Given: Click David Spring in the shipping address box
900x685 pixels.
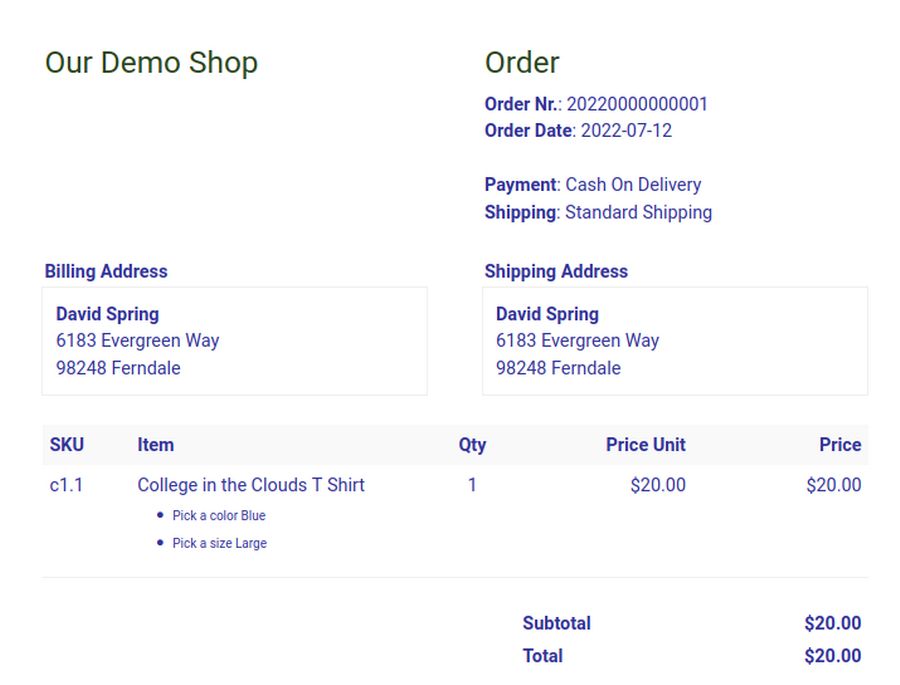Looking at the screenshot, I should (547, 314).
